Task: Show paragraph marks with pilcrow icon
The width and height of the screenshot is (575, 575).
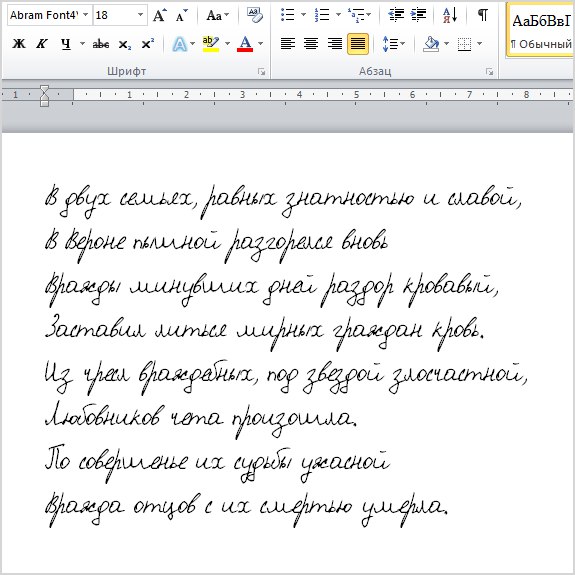Action: pos(483,15)
